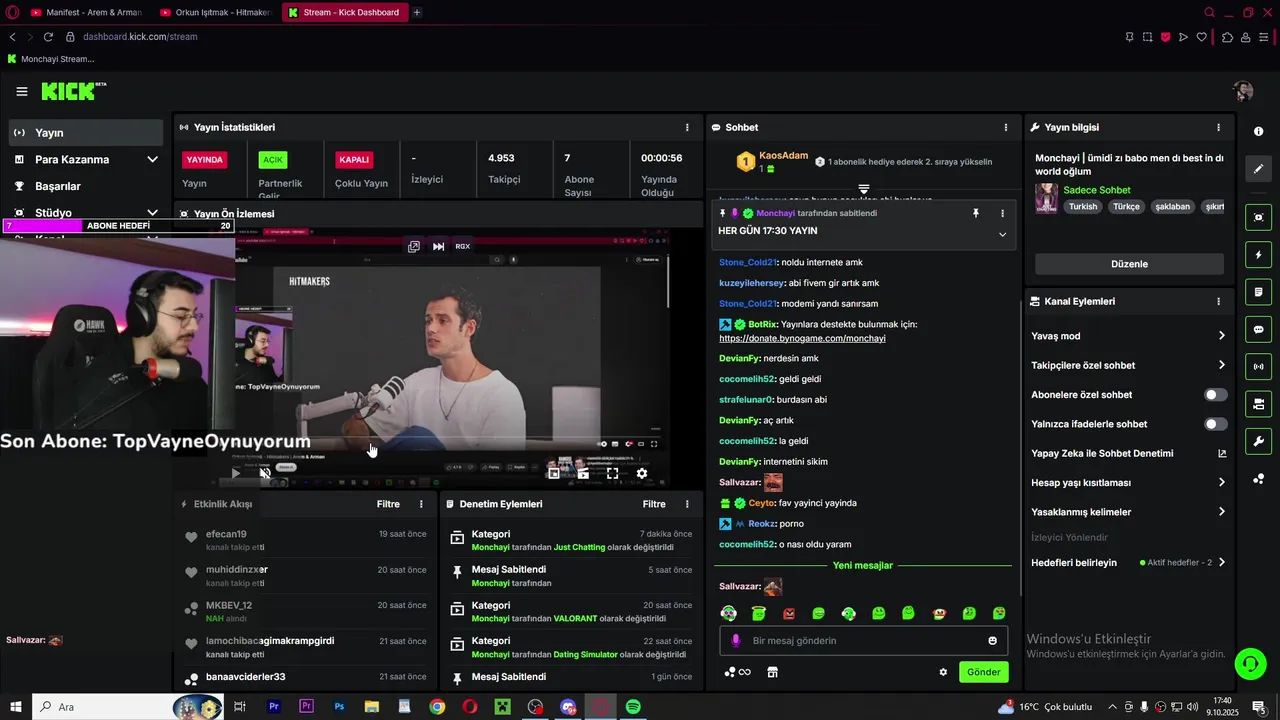This screenshot has width=1280, height=720.
Task: Toggle the channel actions icon in right rail
Action: [x=1259, y=404]
